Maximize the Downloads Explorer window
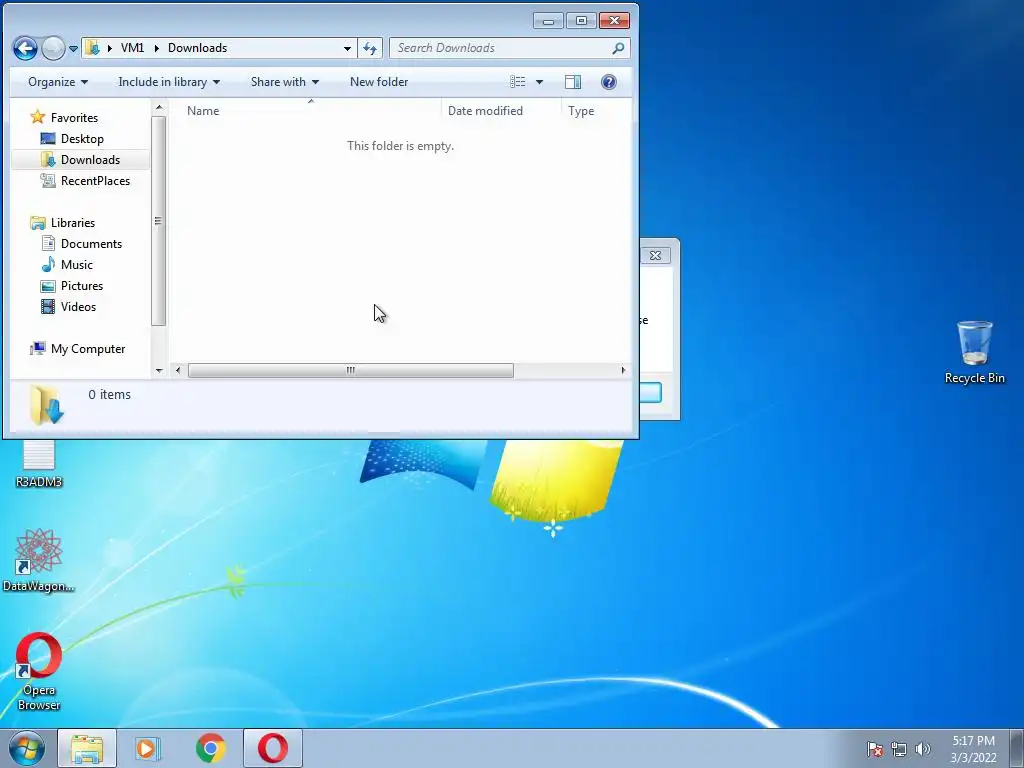Screen dimensions: 1024x768 pyautogui.click(x=581, y=21)
